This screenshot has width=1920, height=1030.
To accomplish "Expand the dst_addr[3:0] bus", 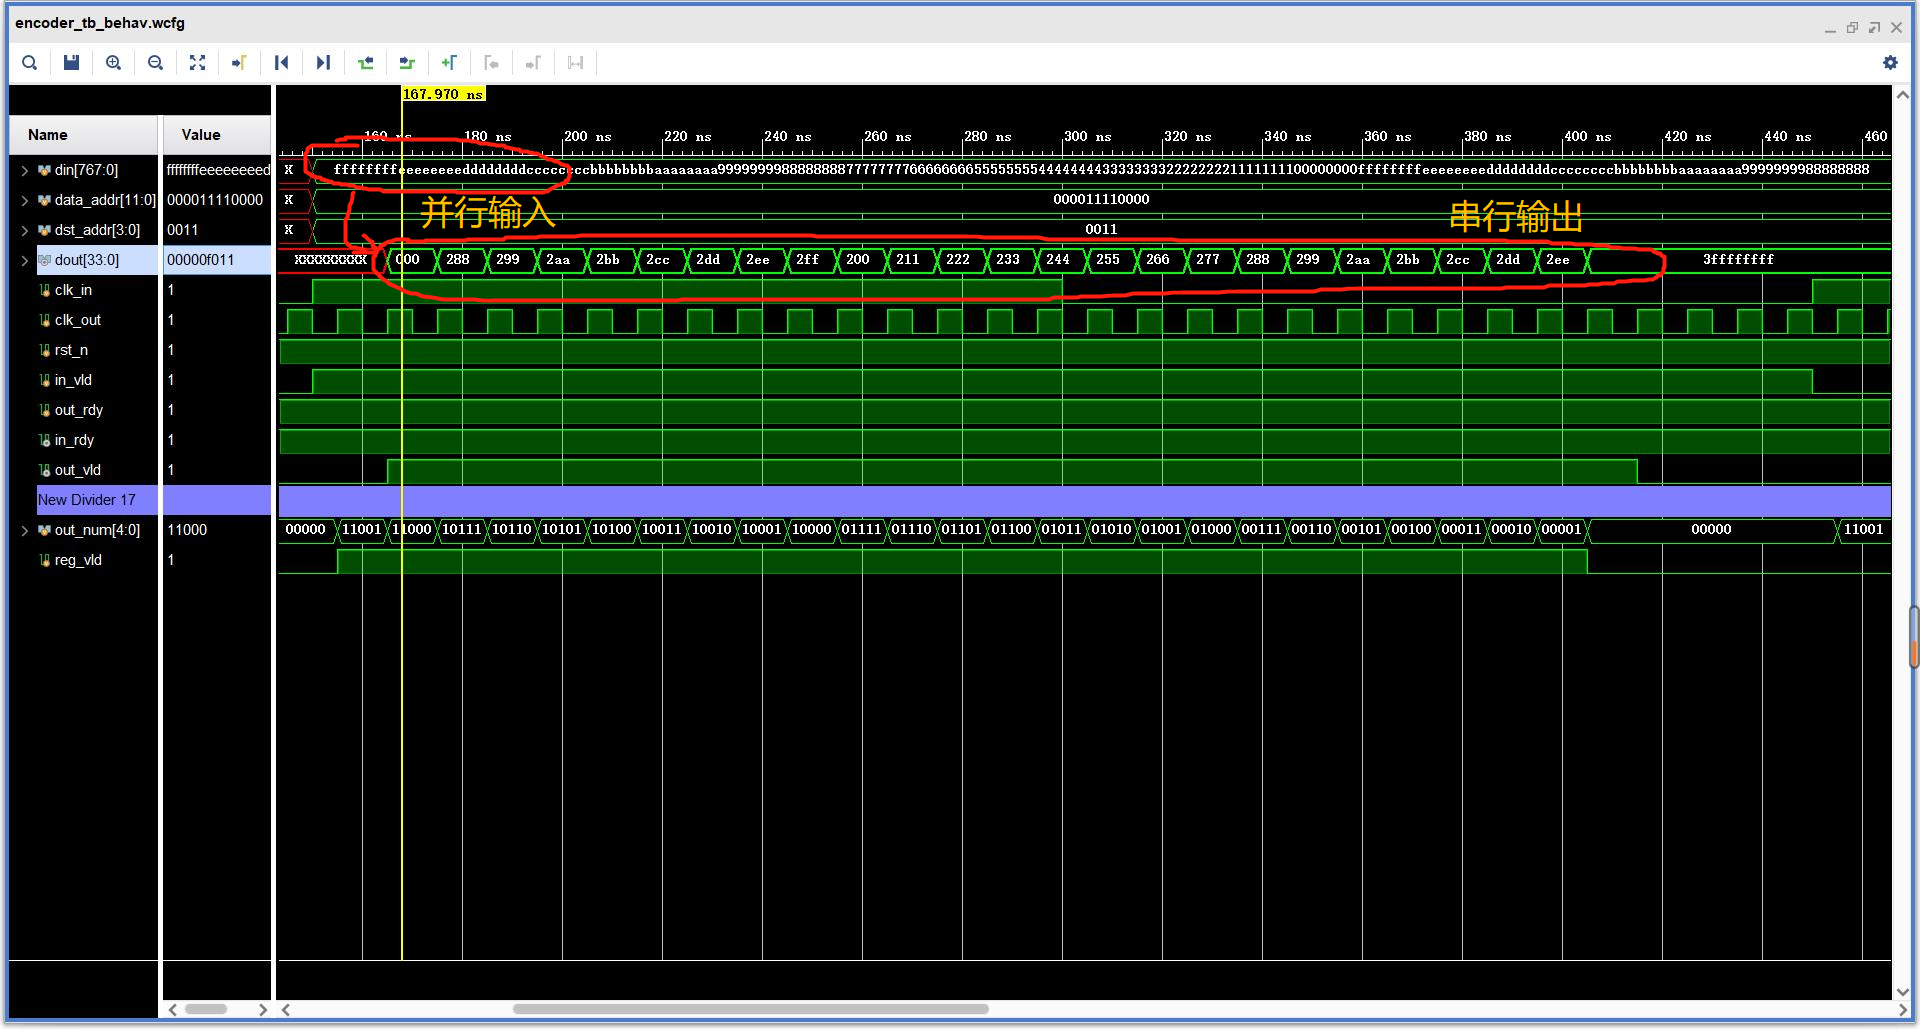I will [x=24, y=230].
